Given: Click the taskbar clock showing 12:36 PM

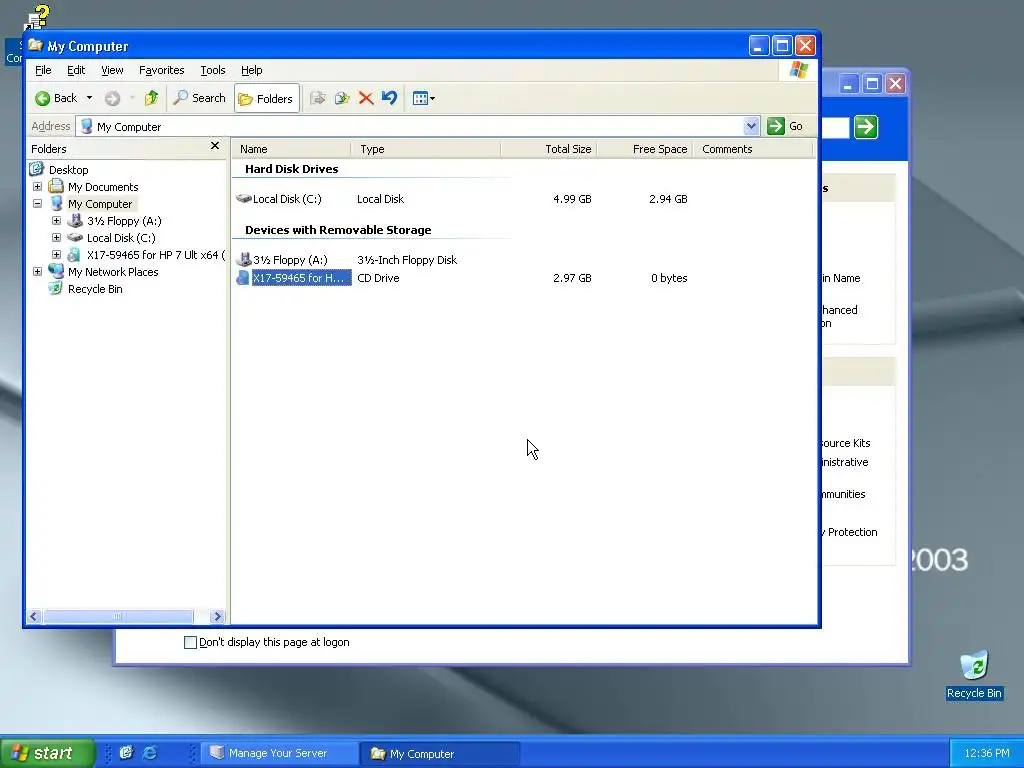Looking at the screenshot, I should point(987,753).
